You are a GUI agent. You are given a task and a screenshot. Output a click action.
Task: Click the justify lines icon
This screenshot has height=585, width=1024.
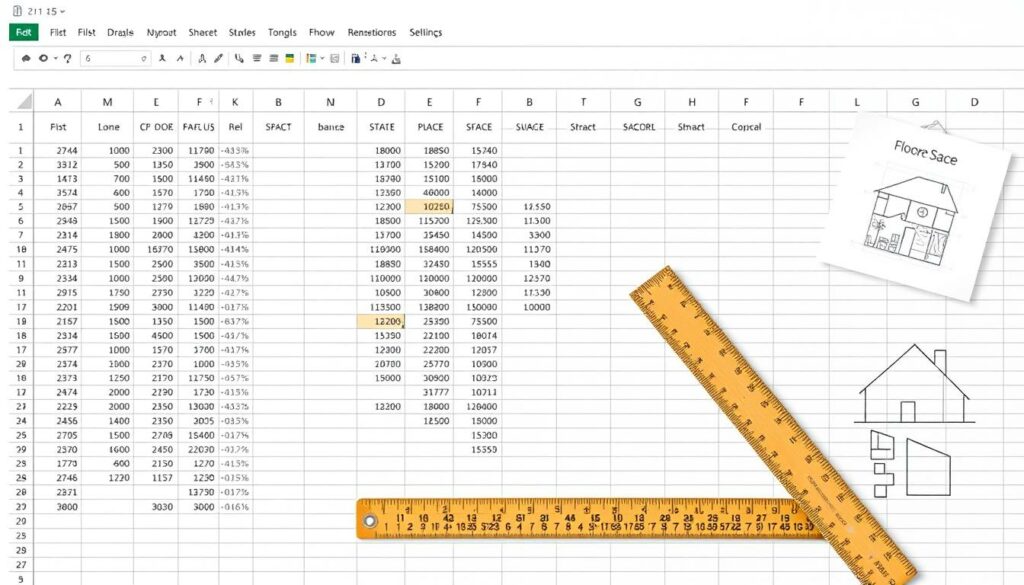(x=274, y=58)
